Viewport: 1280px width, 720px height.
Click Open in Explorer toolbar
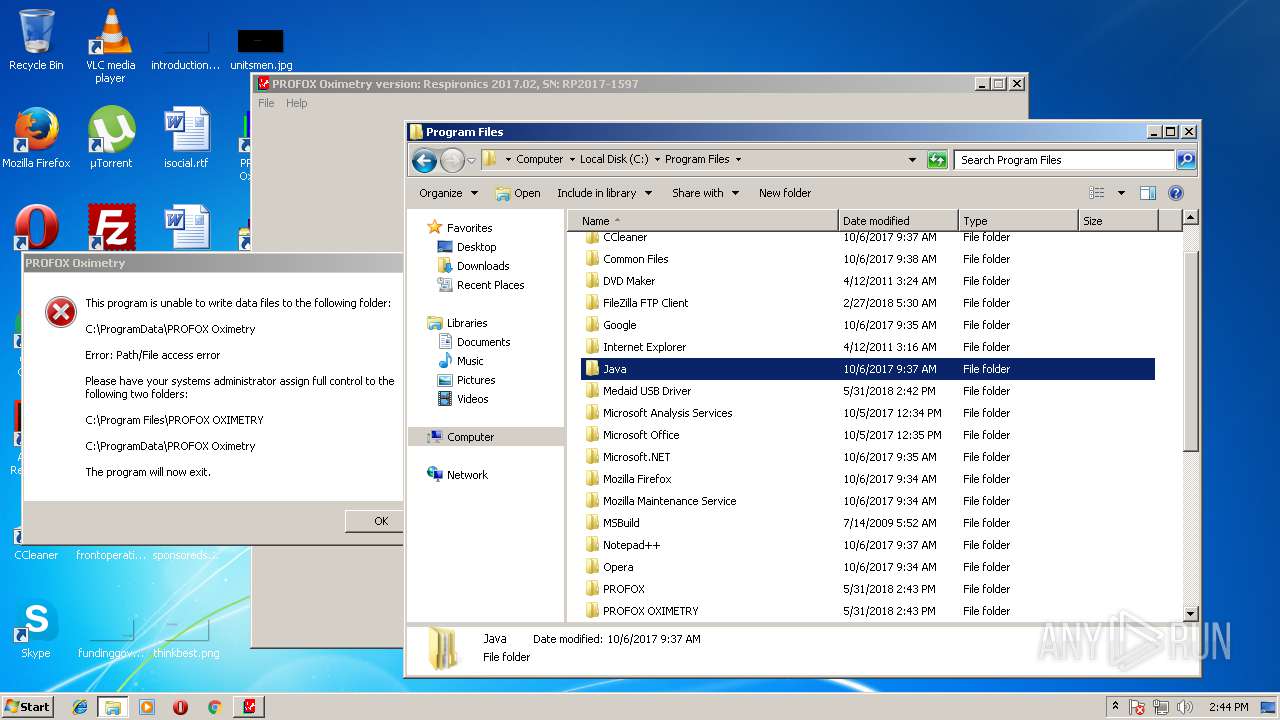pyautogui.click(x=518, y=193)
